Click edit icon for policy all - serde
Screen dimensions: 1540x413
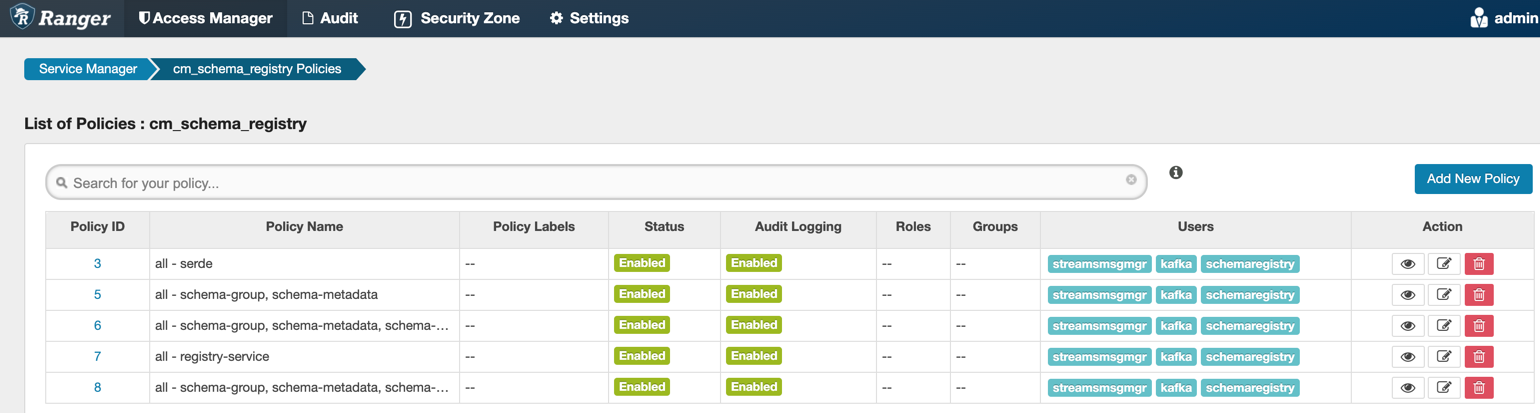tap(1443, 264)
